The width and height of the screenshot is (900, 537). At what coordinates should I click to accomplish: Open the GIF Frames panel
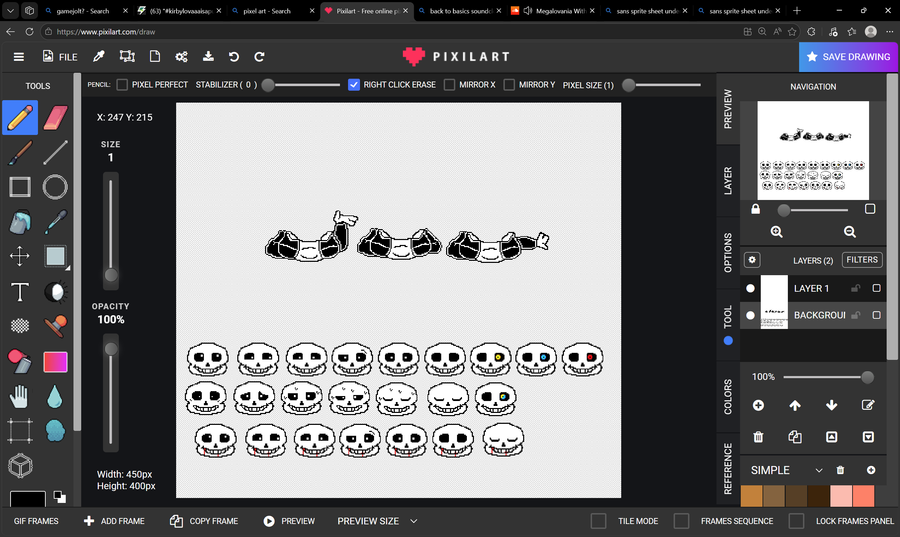(x=36, y=521)
